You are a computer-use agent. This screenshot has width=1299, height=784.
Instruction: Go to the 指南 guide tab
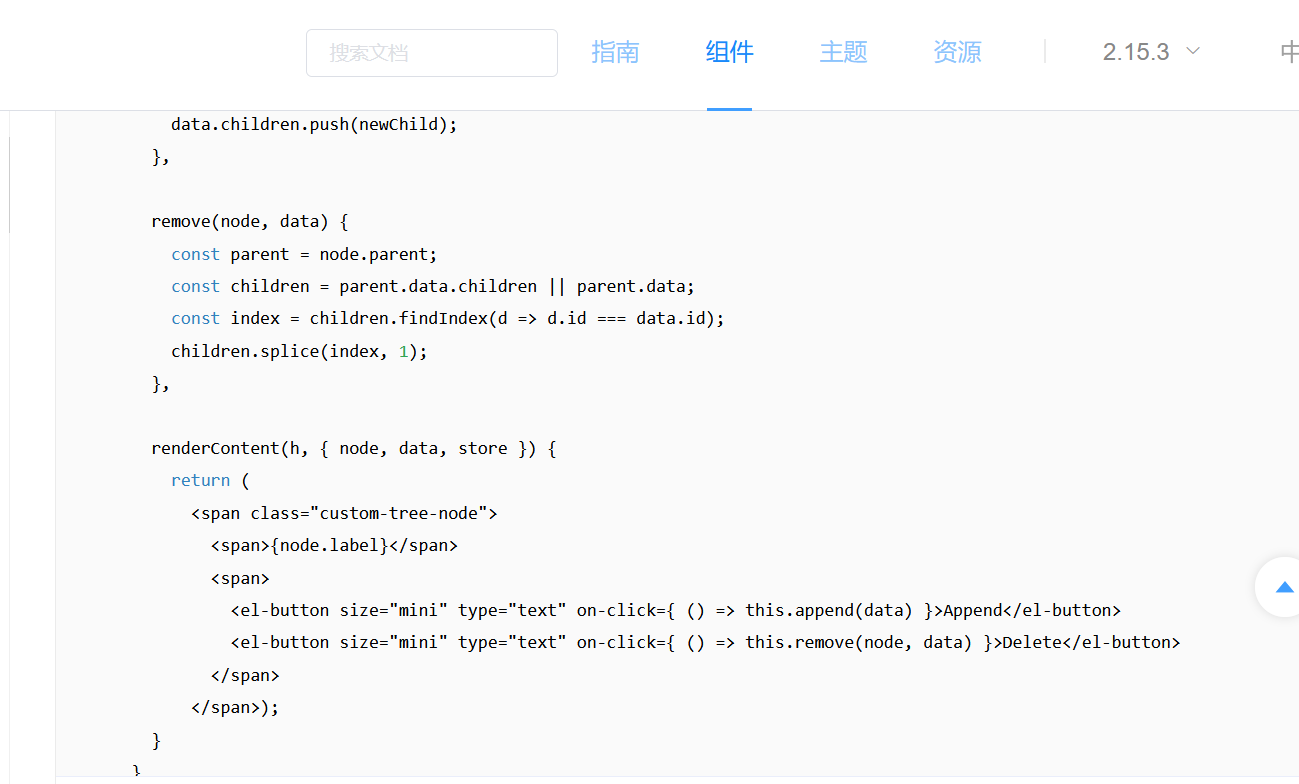click(615, 52)
